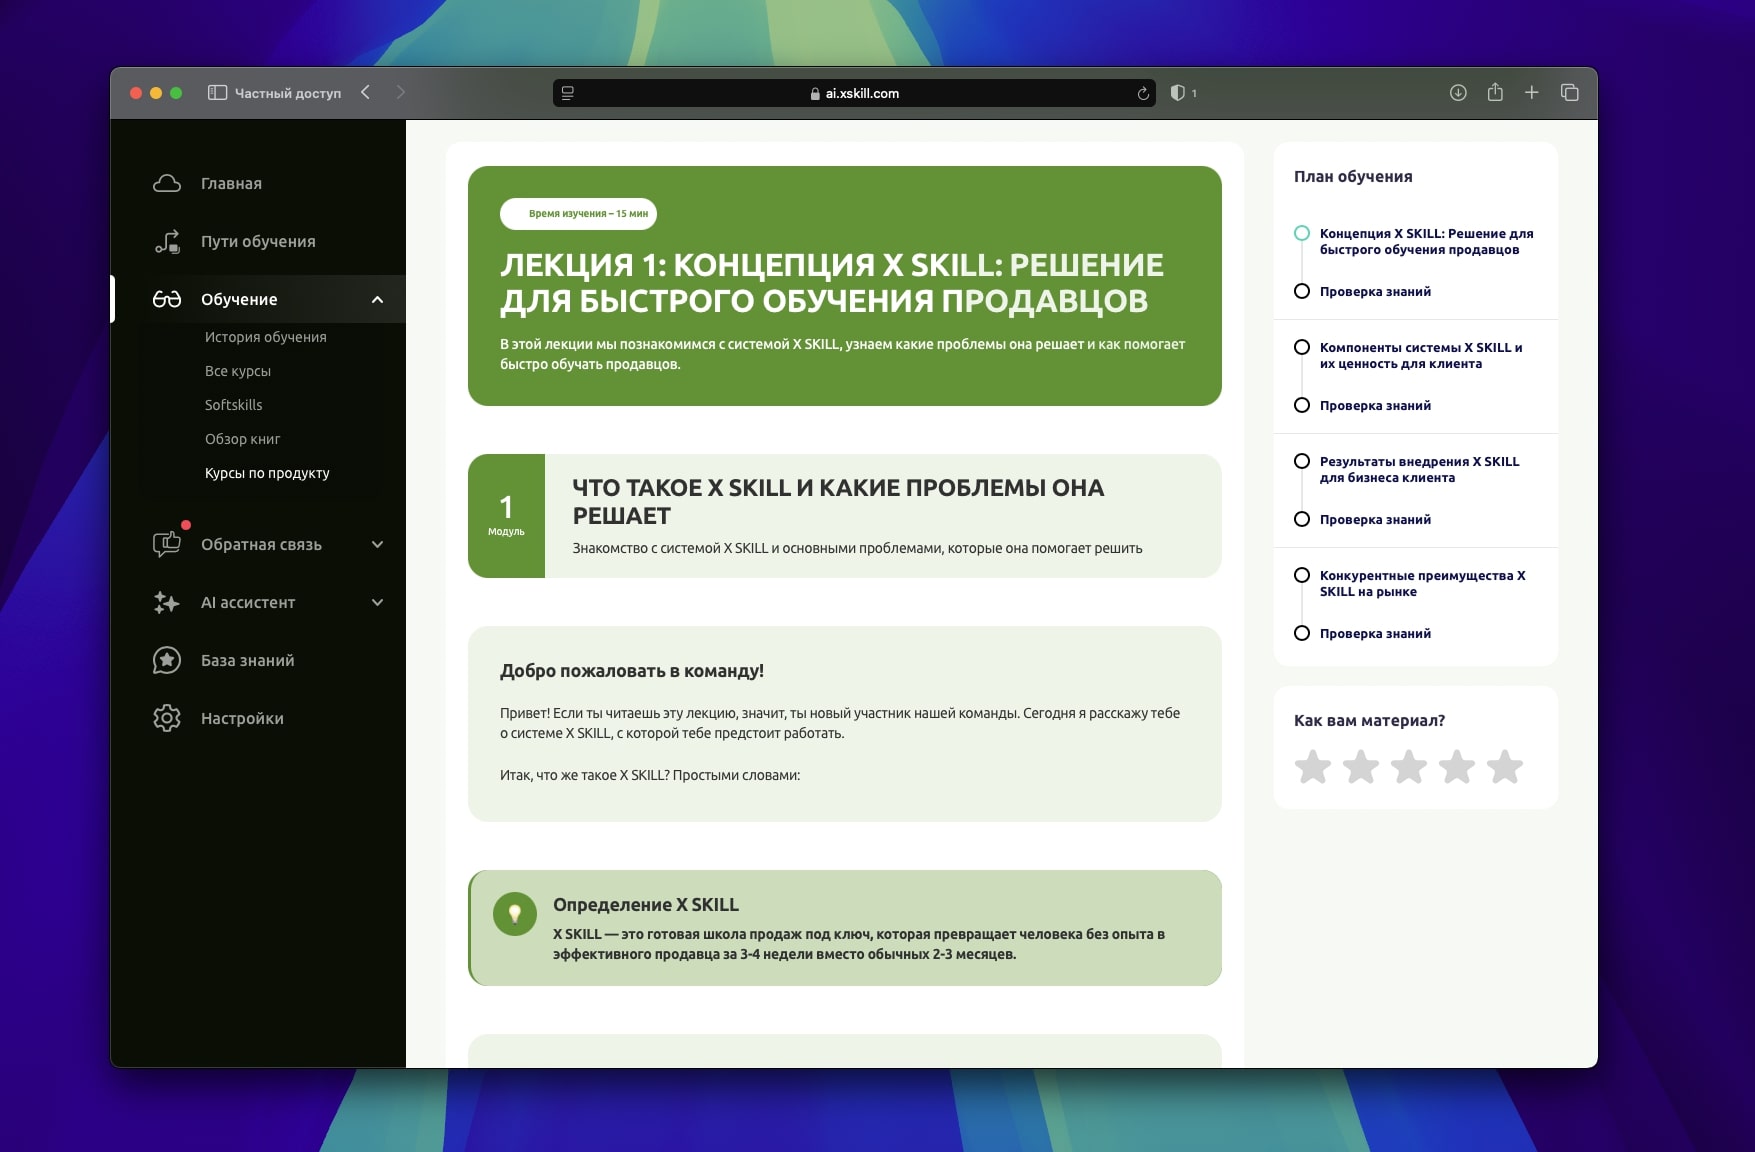Click the План обучения heading

pos(1353,177)
